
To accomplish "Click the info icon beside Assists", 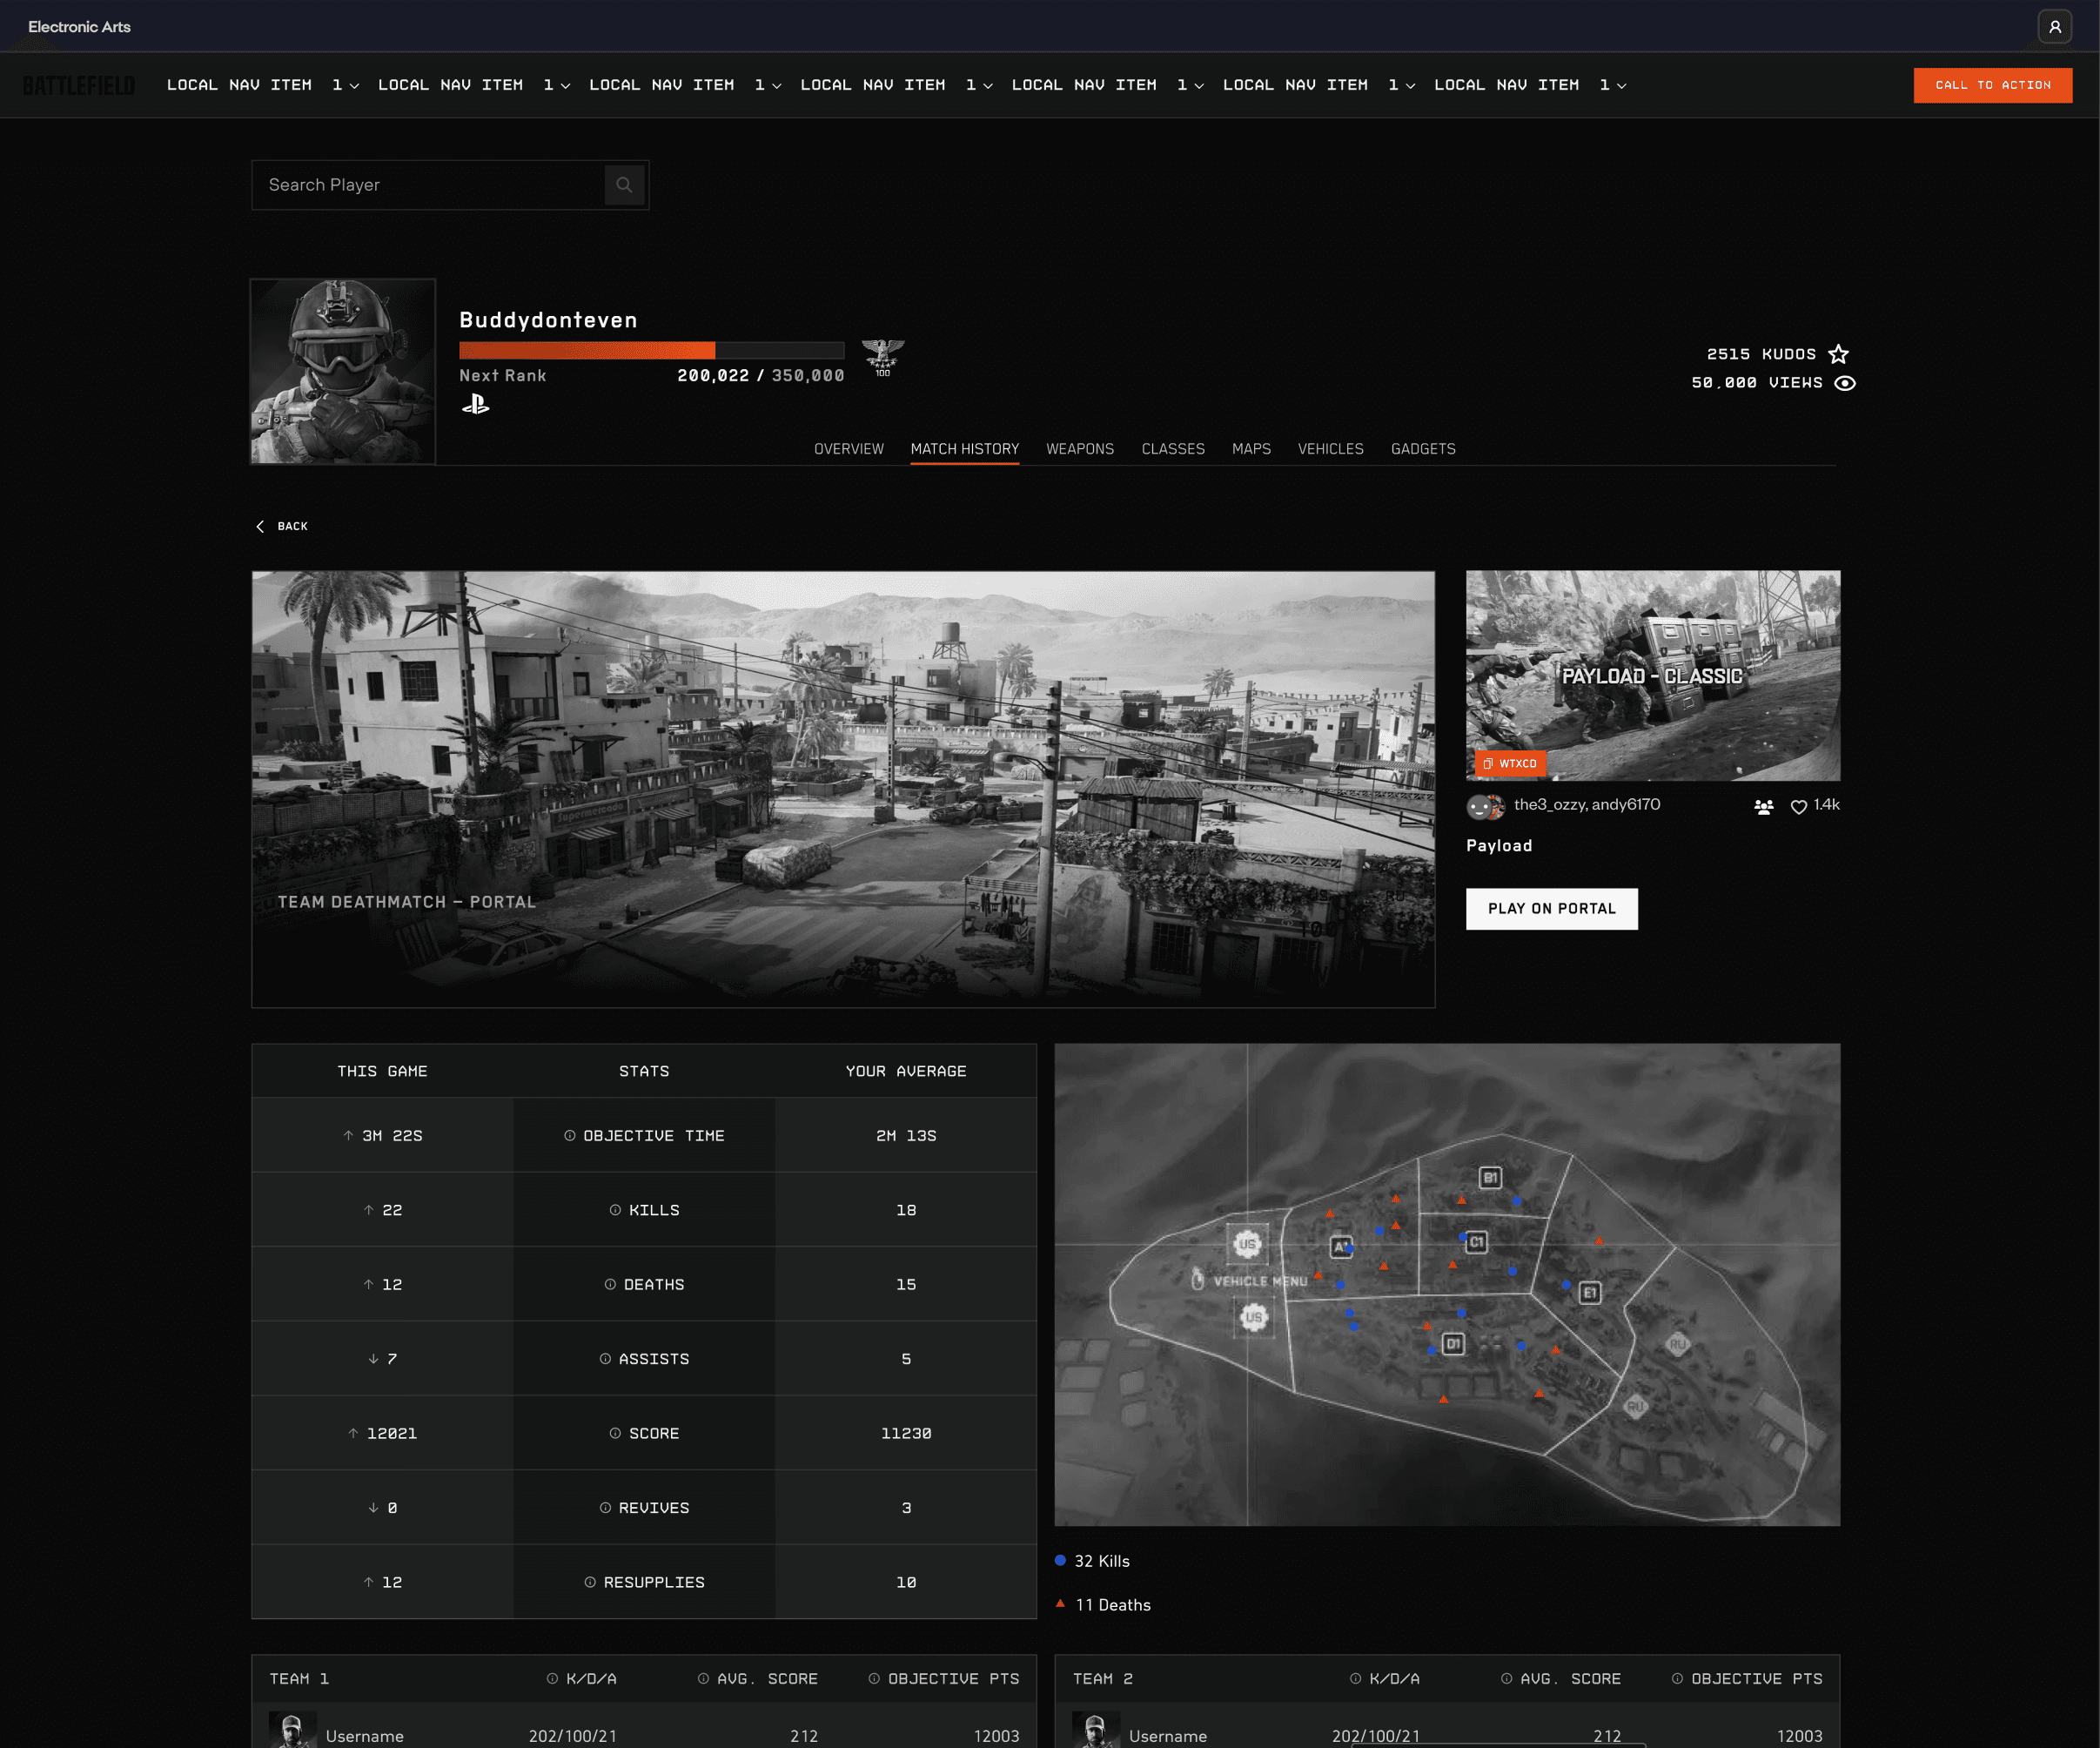I will [x=605, y=1358].
